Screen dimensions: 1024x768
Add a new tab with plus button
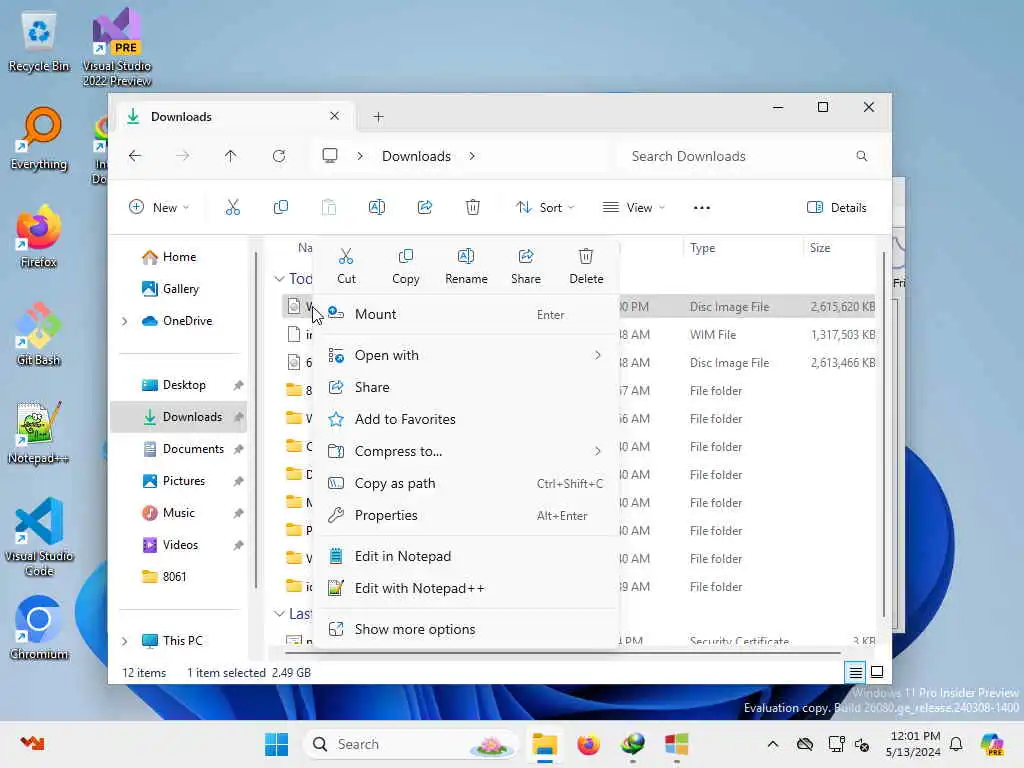click(x=378, y=117)
